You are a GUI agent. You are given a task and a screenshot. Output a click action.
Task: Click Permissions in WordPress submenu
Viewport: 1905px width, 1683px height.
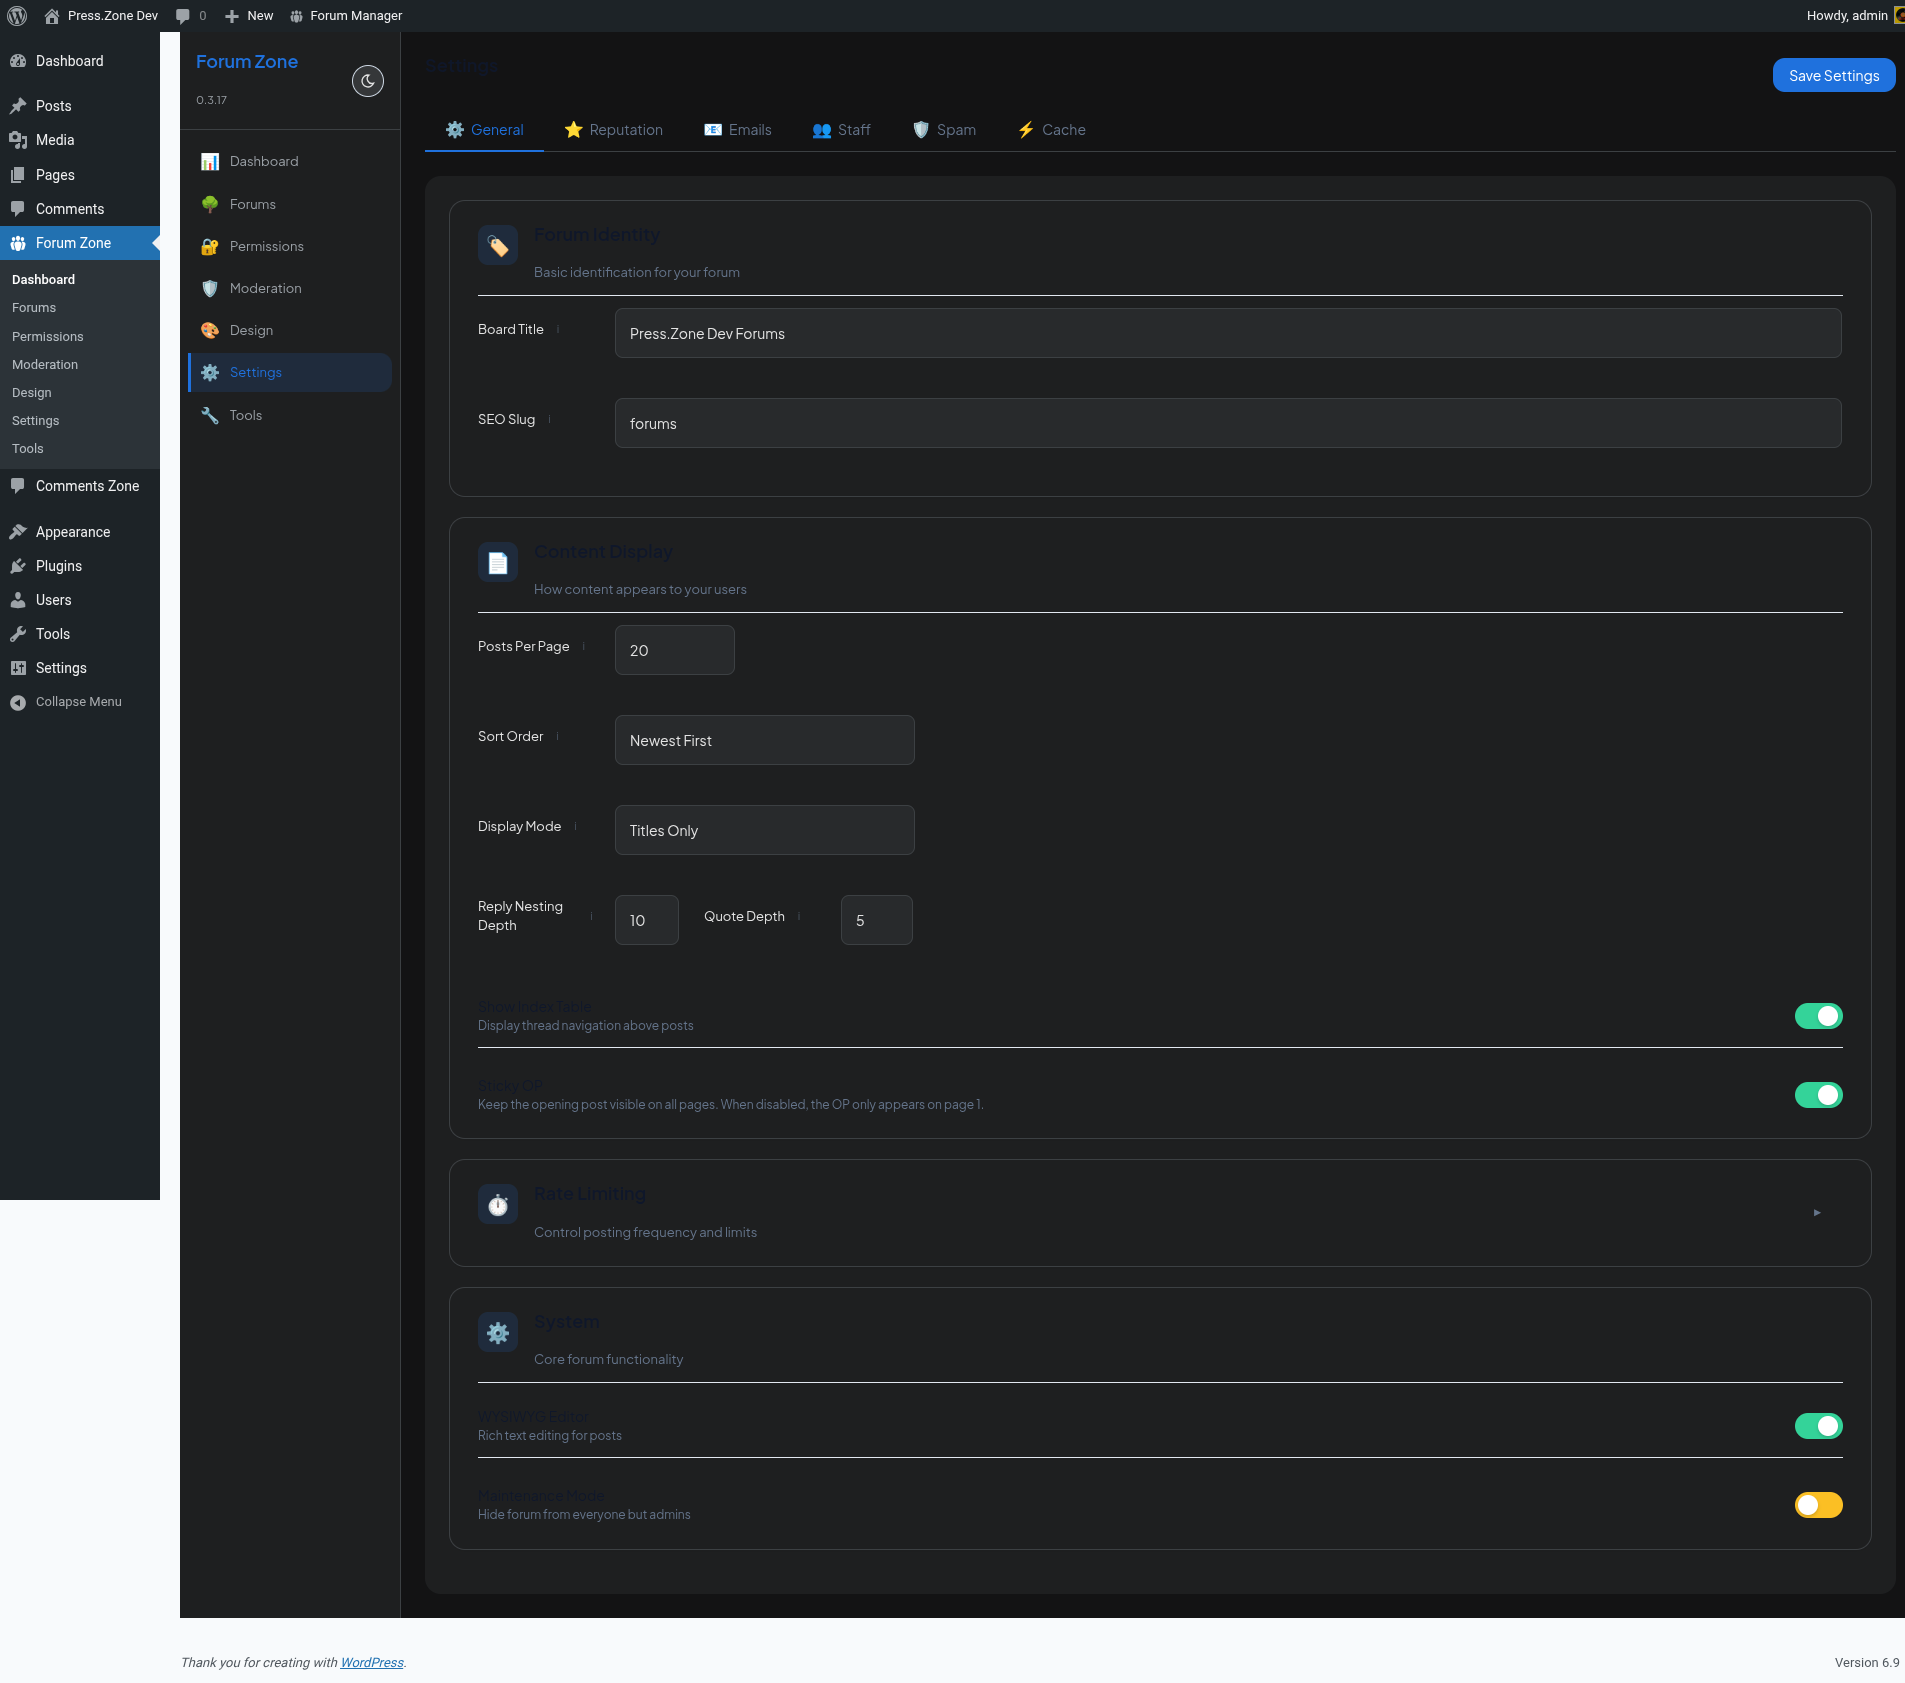click(x=48, y=337)
